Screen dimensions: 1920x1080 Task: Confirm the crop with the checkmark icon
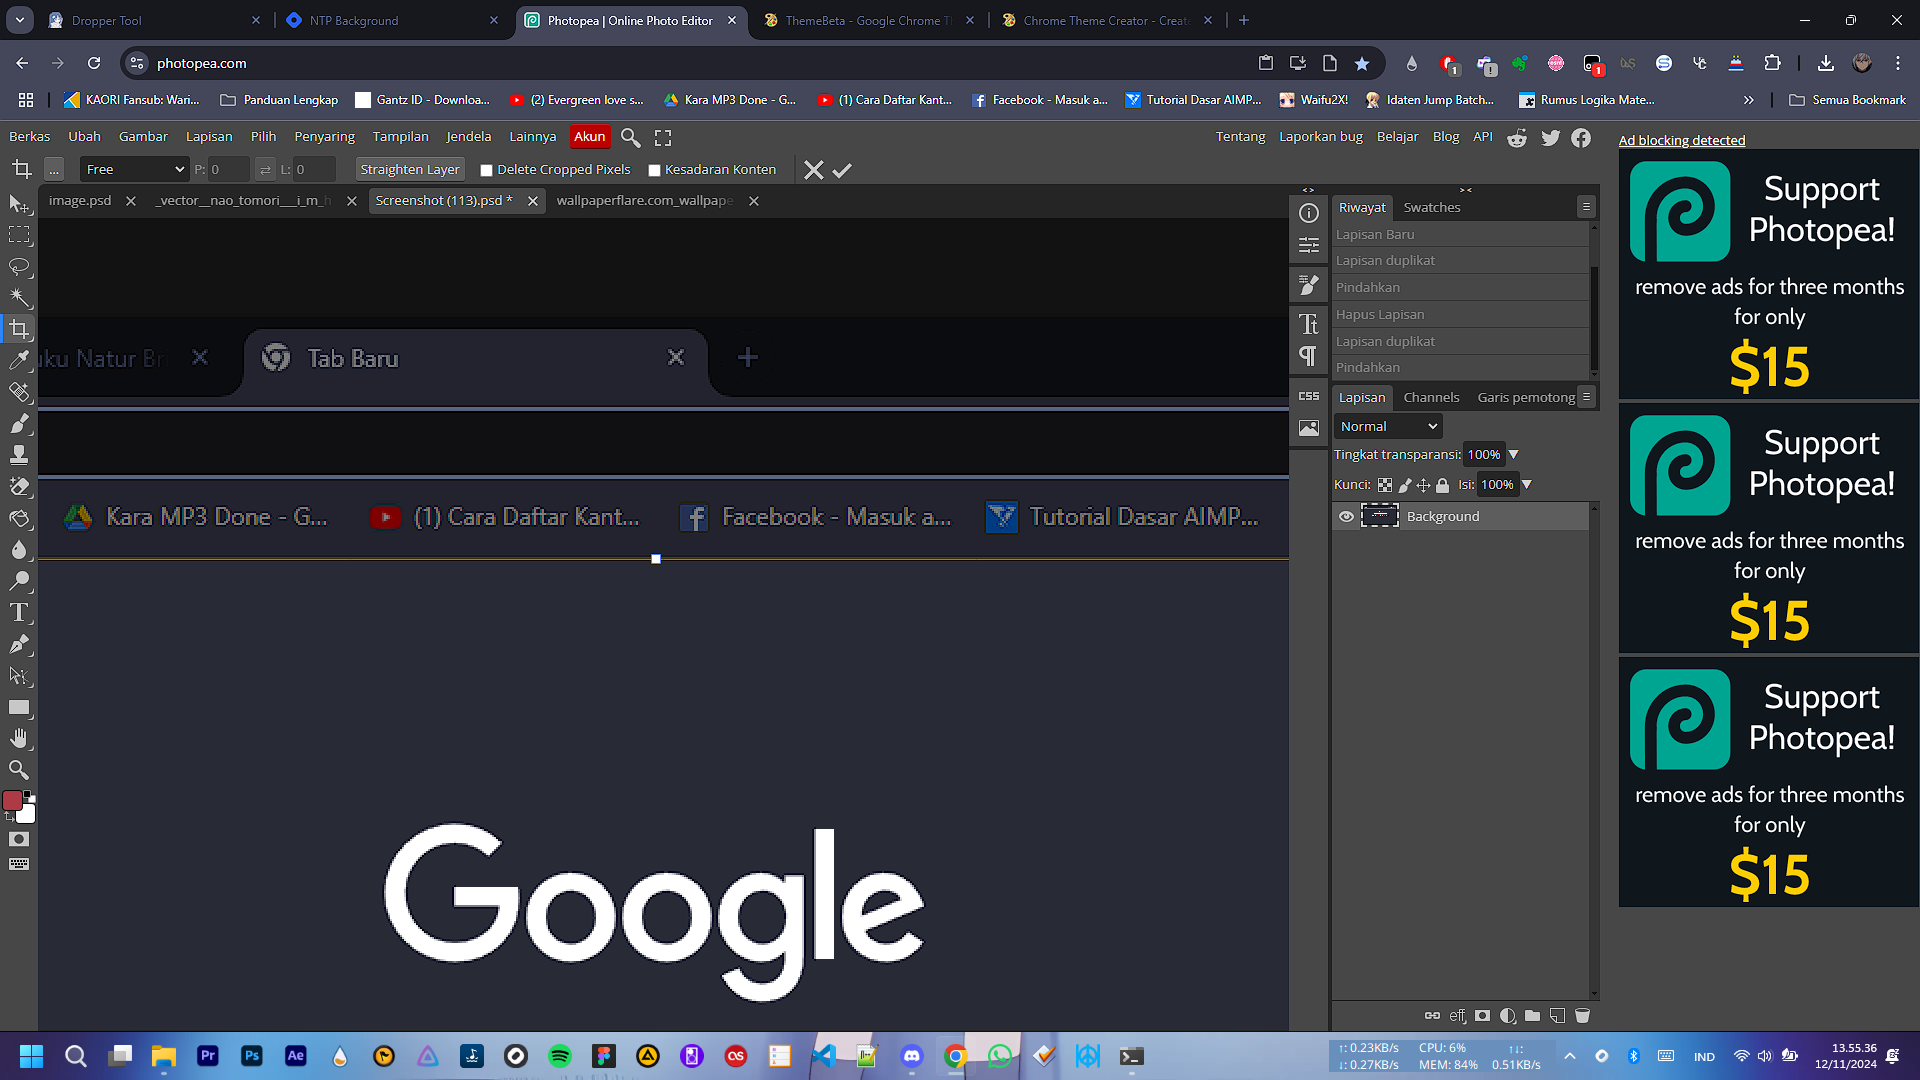point(842,170)
